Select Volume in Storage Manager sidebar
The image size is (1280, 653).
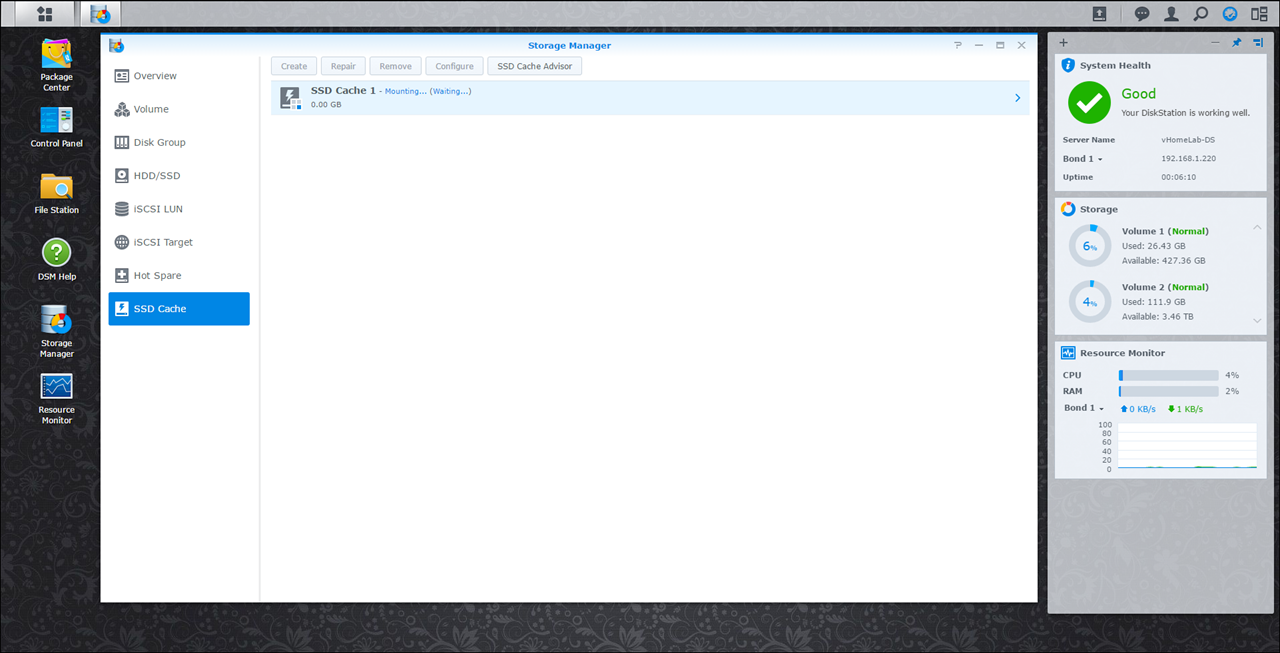151,109
